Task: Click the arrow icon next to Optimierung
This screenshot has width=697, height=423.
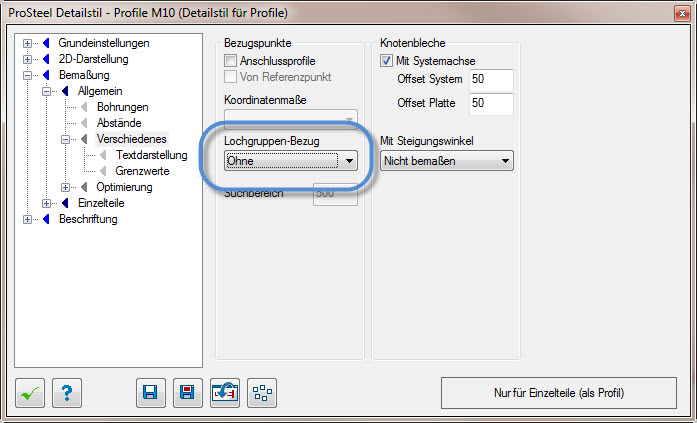Action: 84,187
